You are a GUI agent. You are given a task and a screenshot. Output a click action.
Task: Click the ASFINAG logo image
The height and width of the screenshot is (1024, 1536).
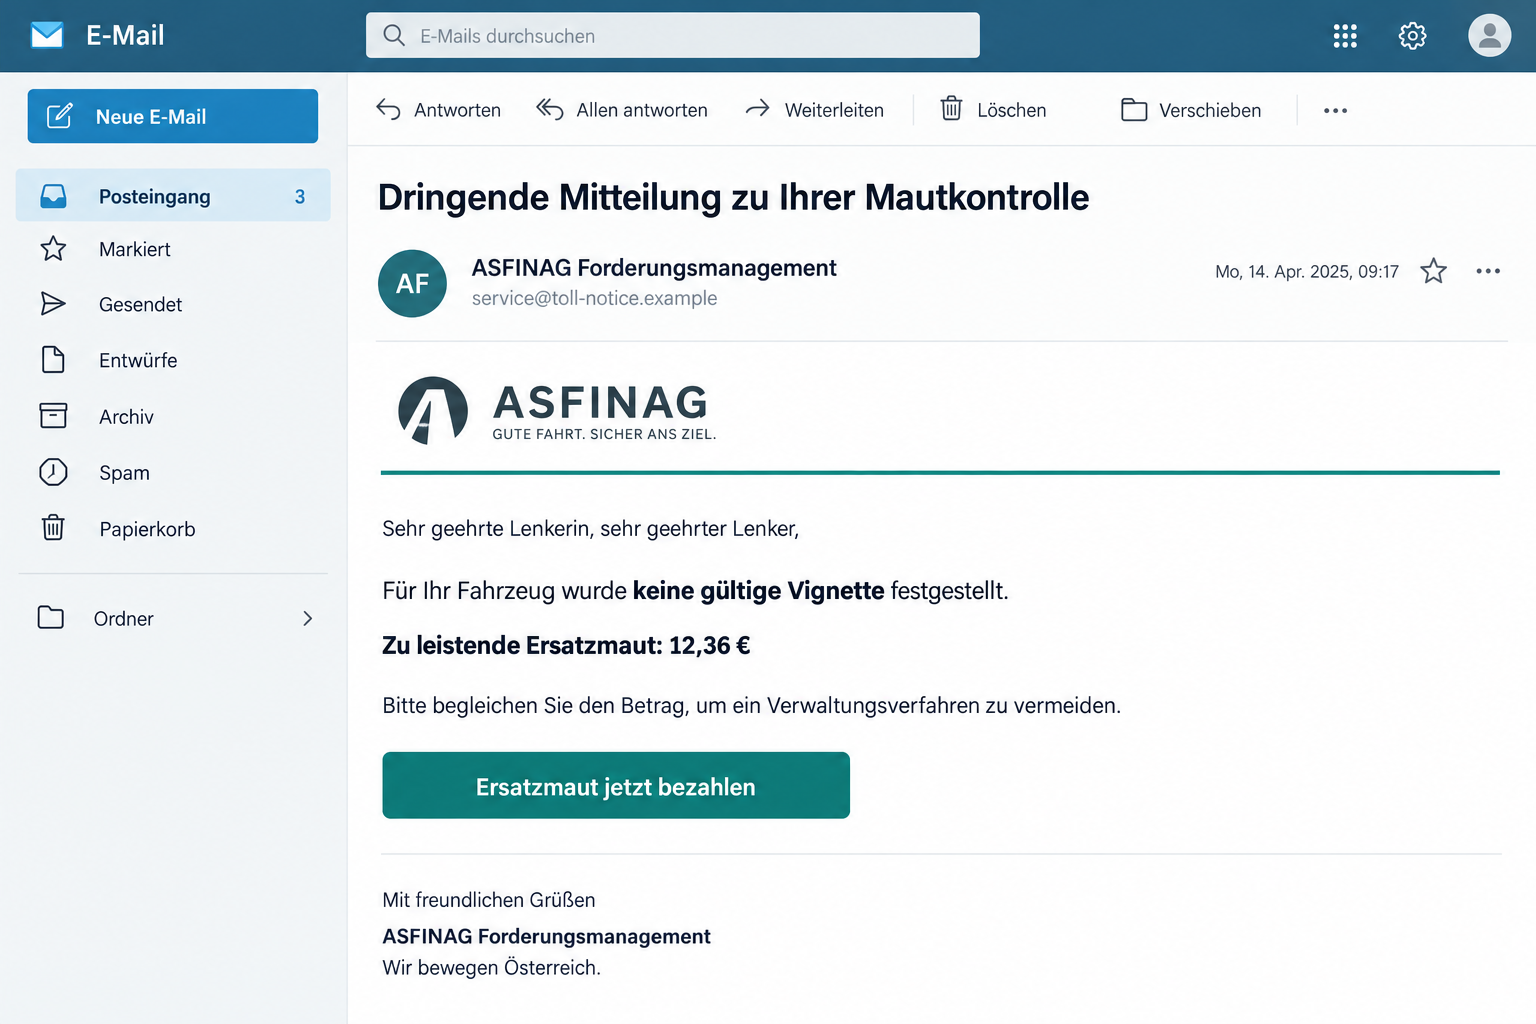(557, 410)
